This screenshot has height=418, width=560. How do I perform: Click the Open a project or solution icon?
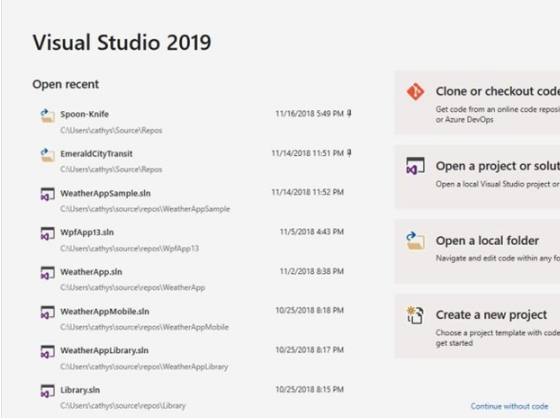click(x=415, y=166)
